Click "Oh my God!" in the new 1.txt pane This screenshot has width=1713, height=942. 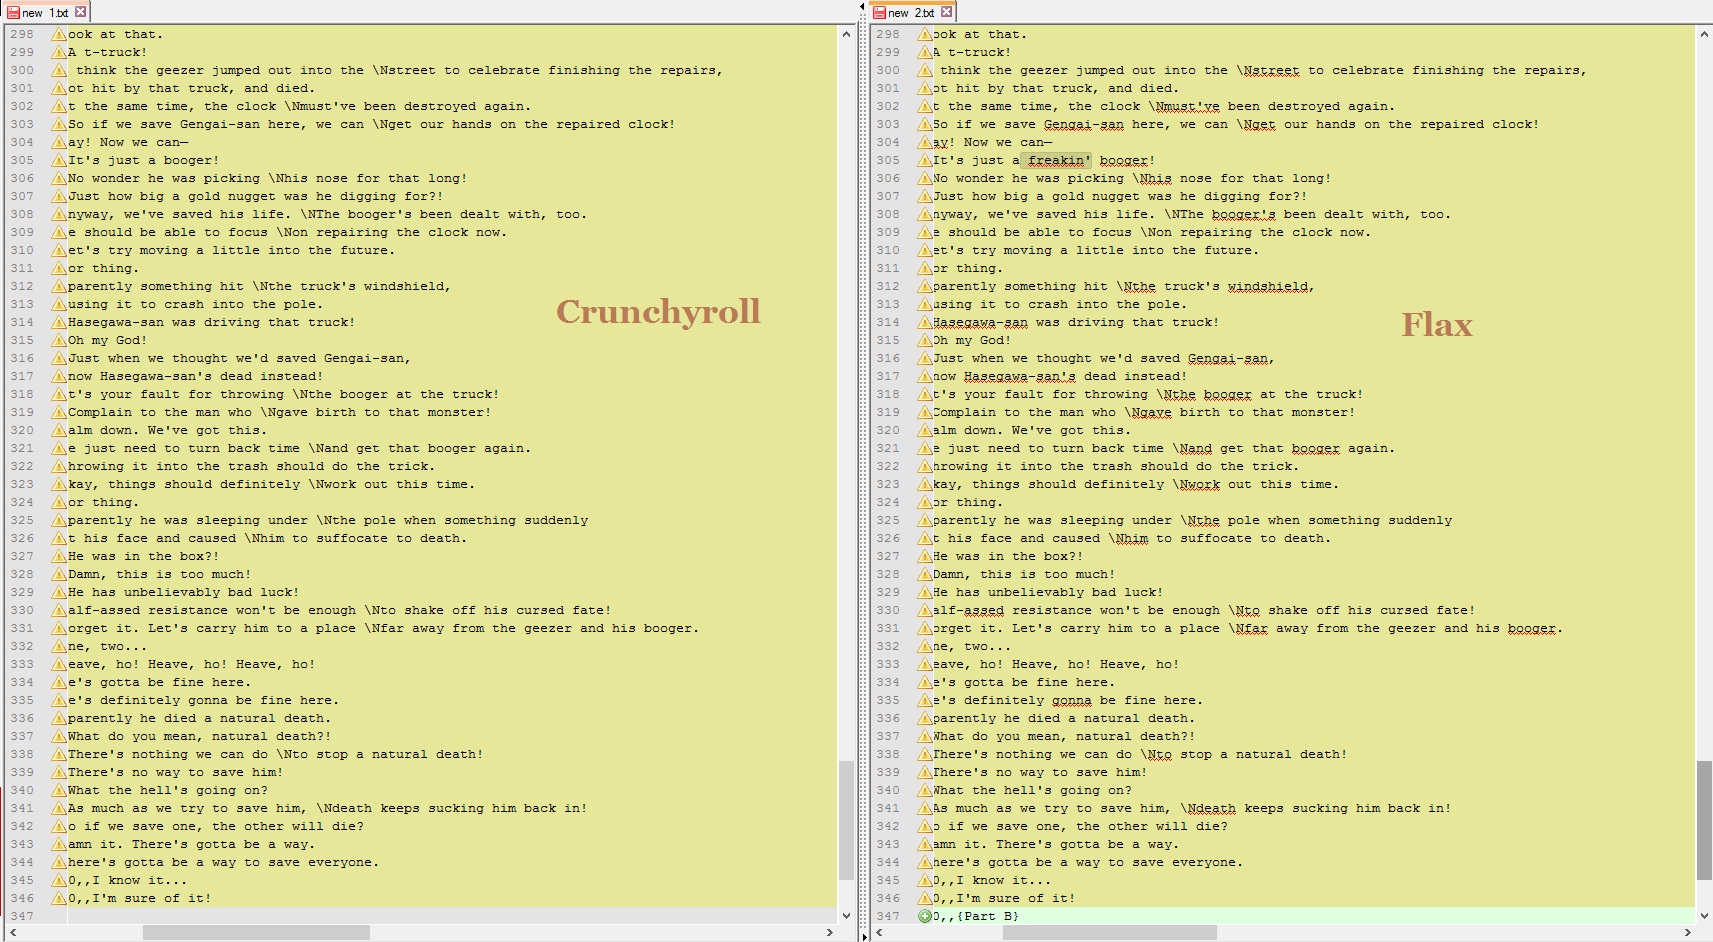coord(107,340)
